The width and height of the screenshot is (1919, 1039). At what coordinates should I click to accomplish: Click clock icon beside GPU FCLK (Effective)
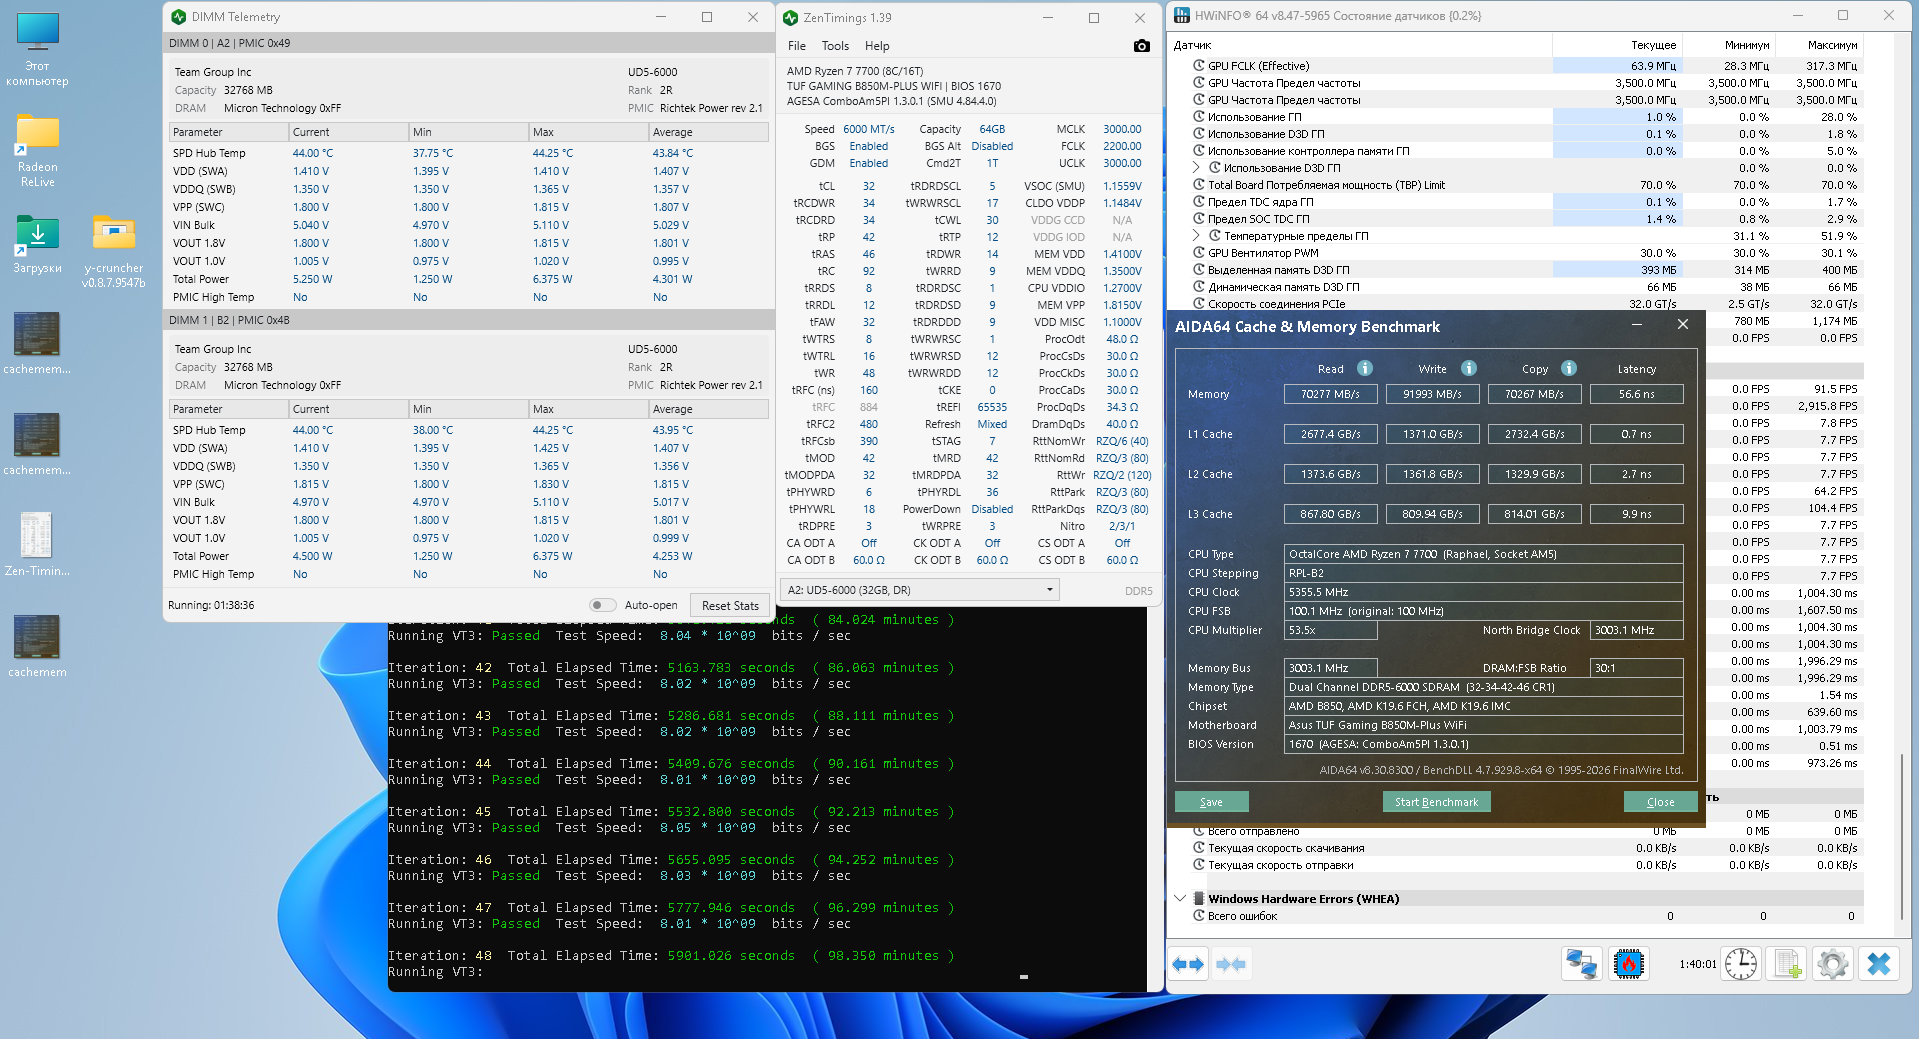point(1199,66)
